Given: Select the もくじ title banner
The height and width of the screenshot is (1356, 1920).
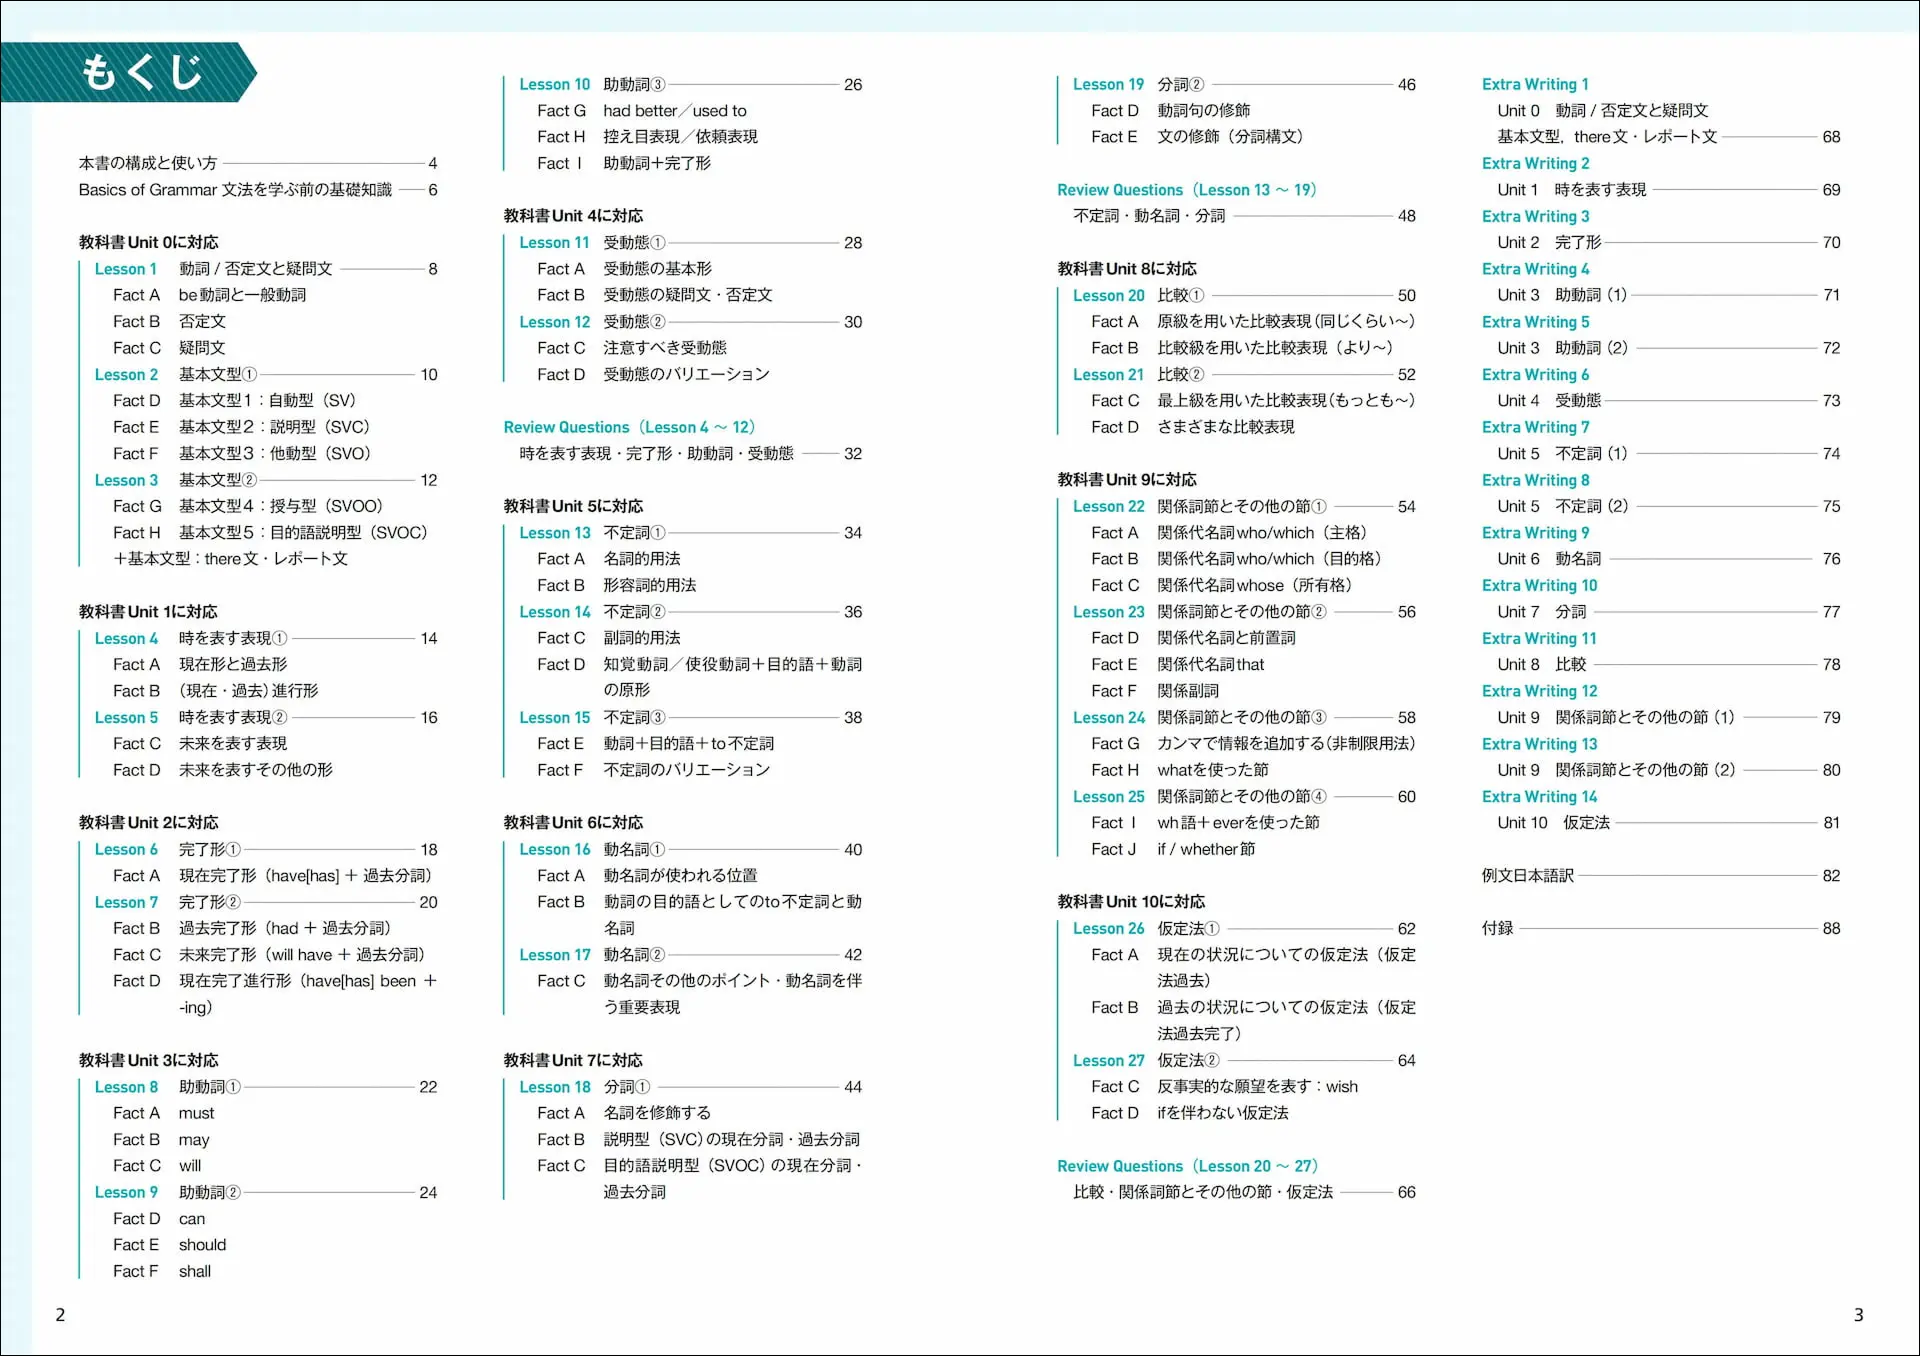Looking at the screenshot, I should (x=140, y=72).
